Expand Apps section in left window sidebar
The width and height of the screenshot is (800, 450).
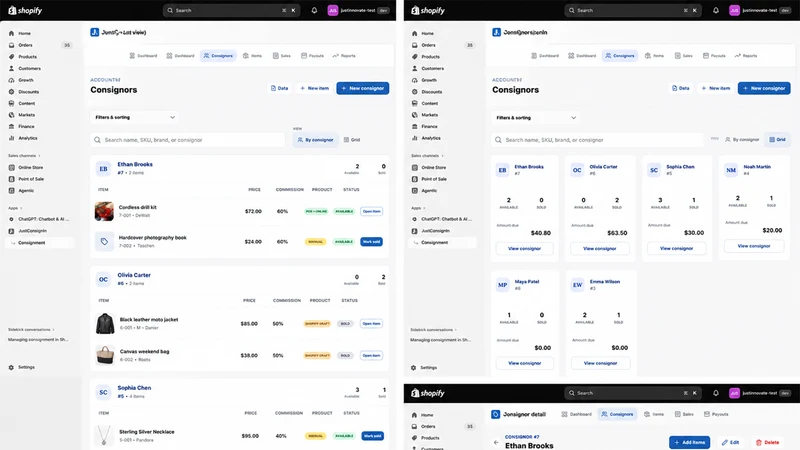pyautogui.click(x=15, y=208)
